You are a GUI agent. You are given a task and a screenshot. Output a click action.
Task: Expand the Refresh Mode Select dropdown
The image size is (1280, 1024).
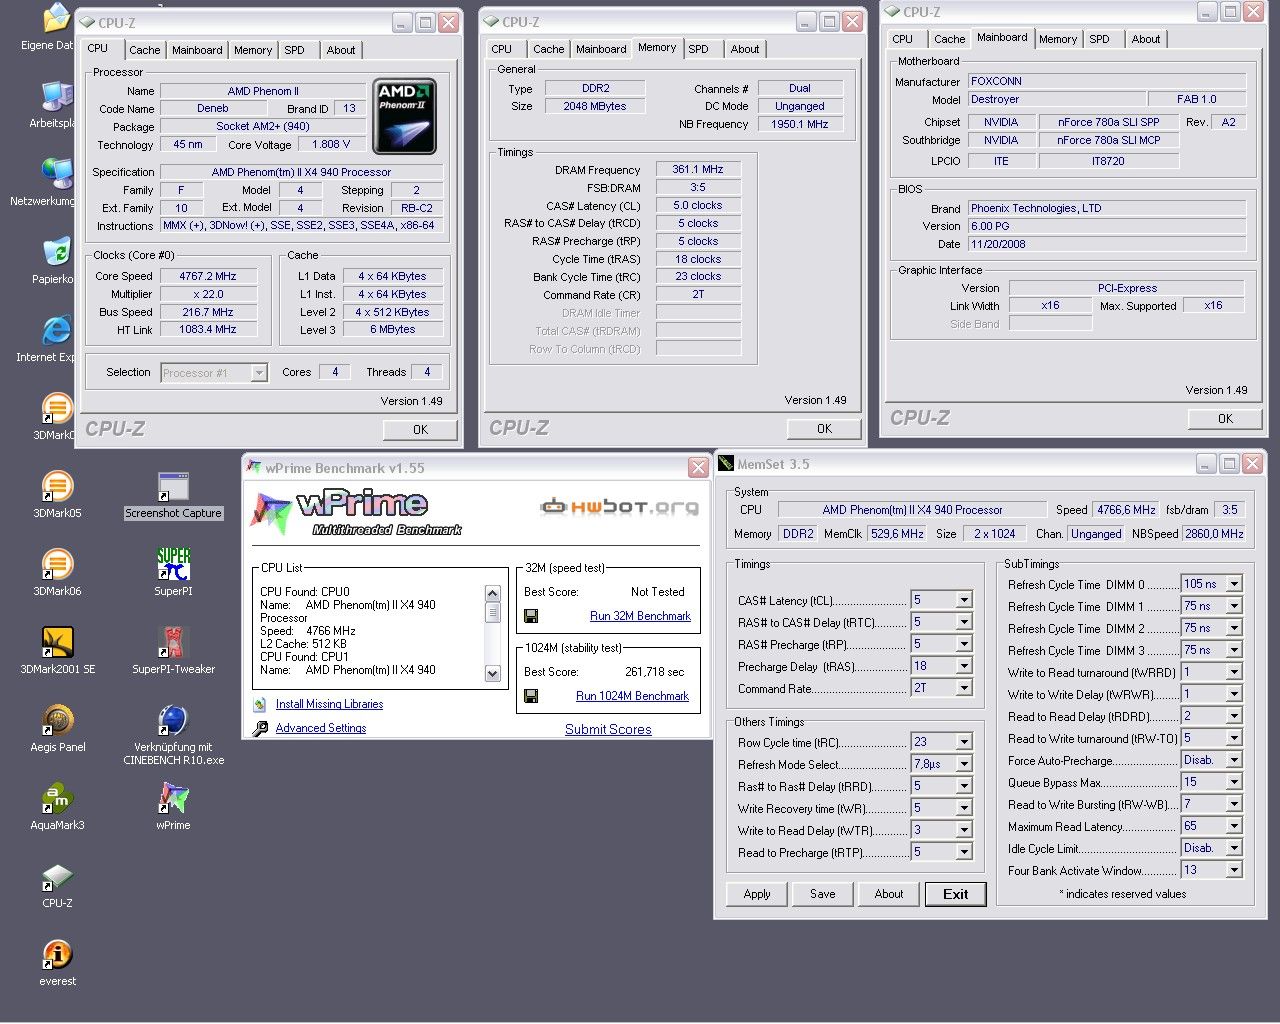[x=964, y=764]
